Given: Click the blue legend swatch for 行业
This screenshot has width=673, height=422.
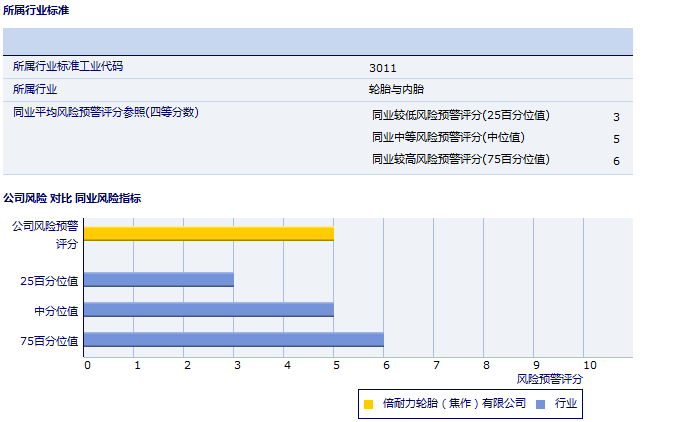Looking at the screenshot, I should [541, 404].
